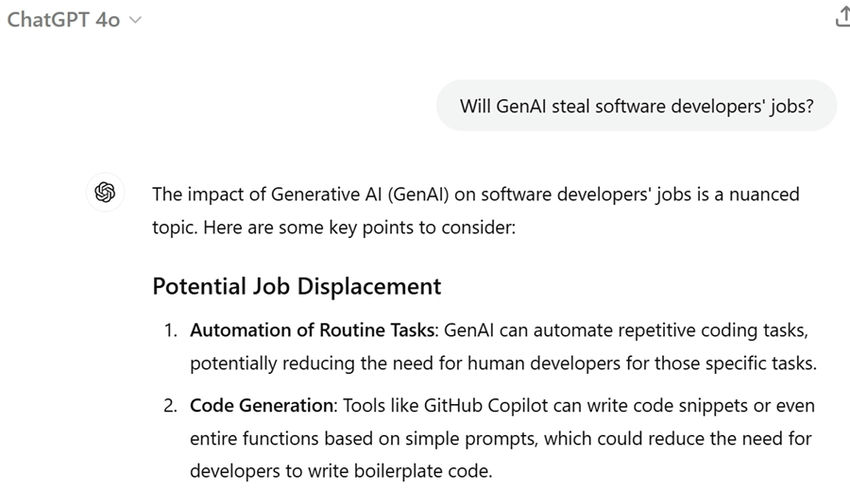The width and height of the screenshot is (850, 490).
Task: Click the user message bubble about GenAI
Action: pyautogui.click(x=636, y=106)
